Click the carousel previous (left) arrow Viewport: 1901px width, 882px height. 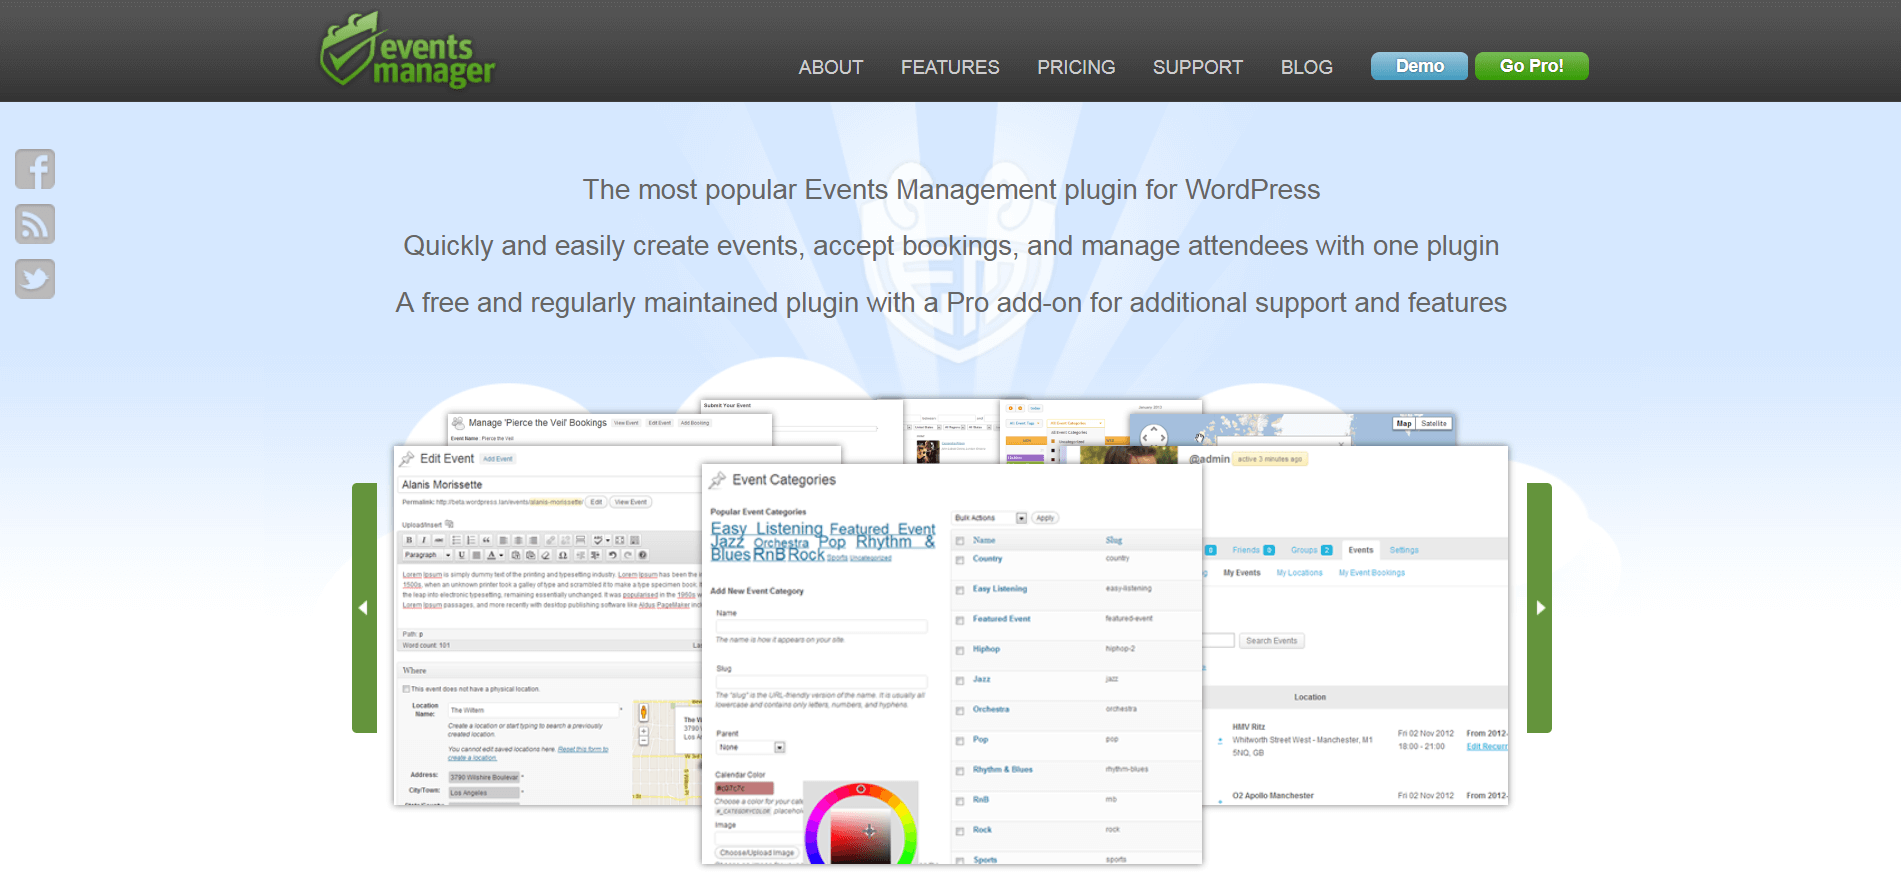pyautogui.click(x=364, y=608)
